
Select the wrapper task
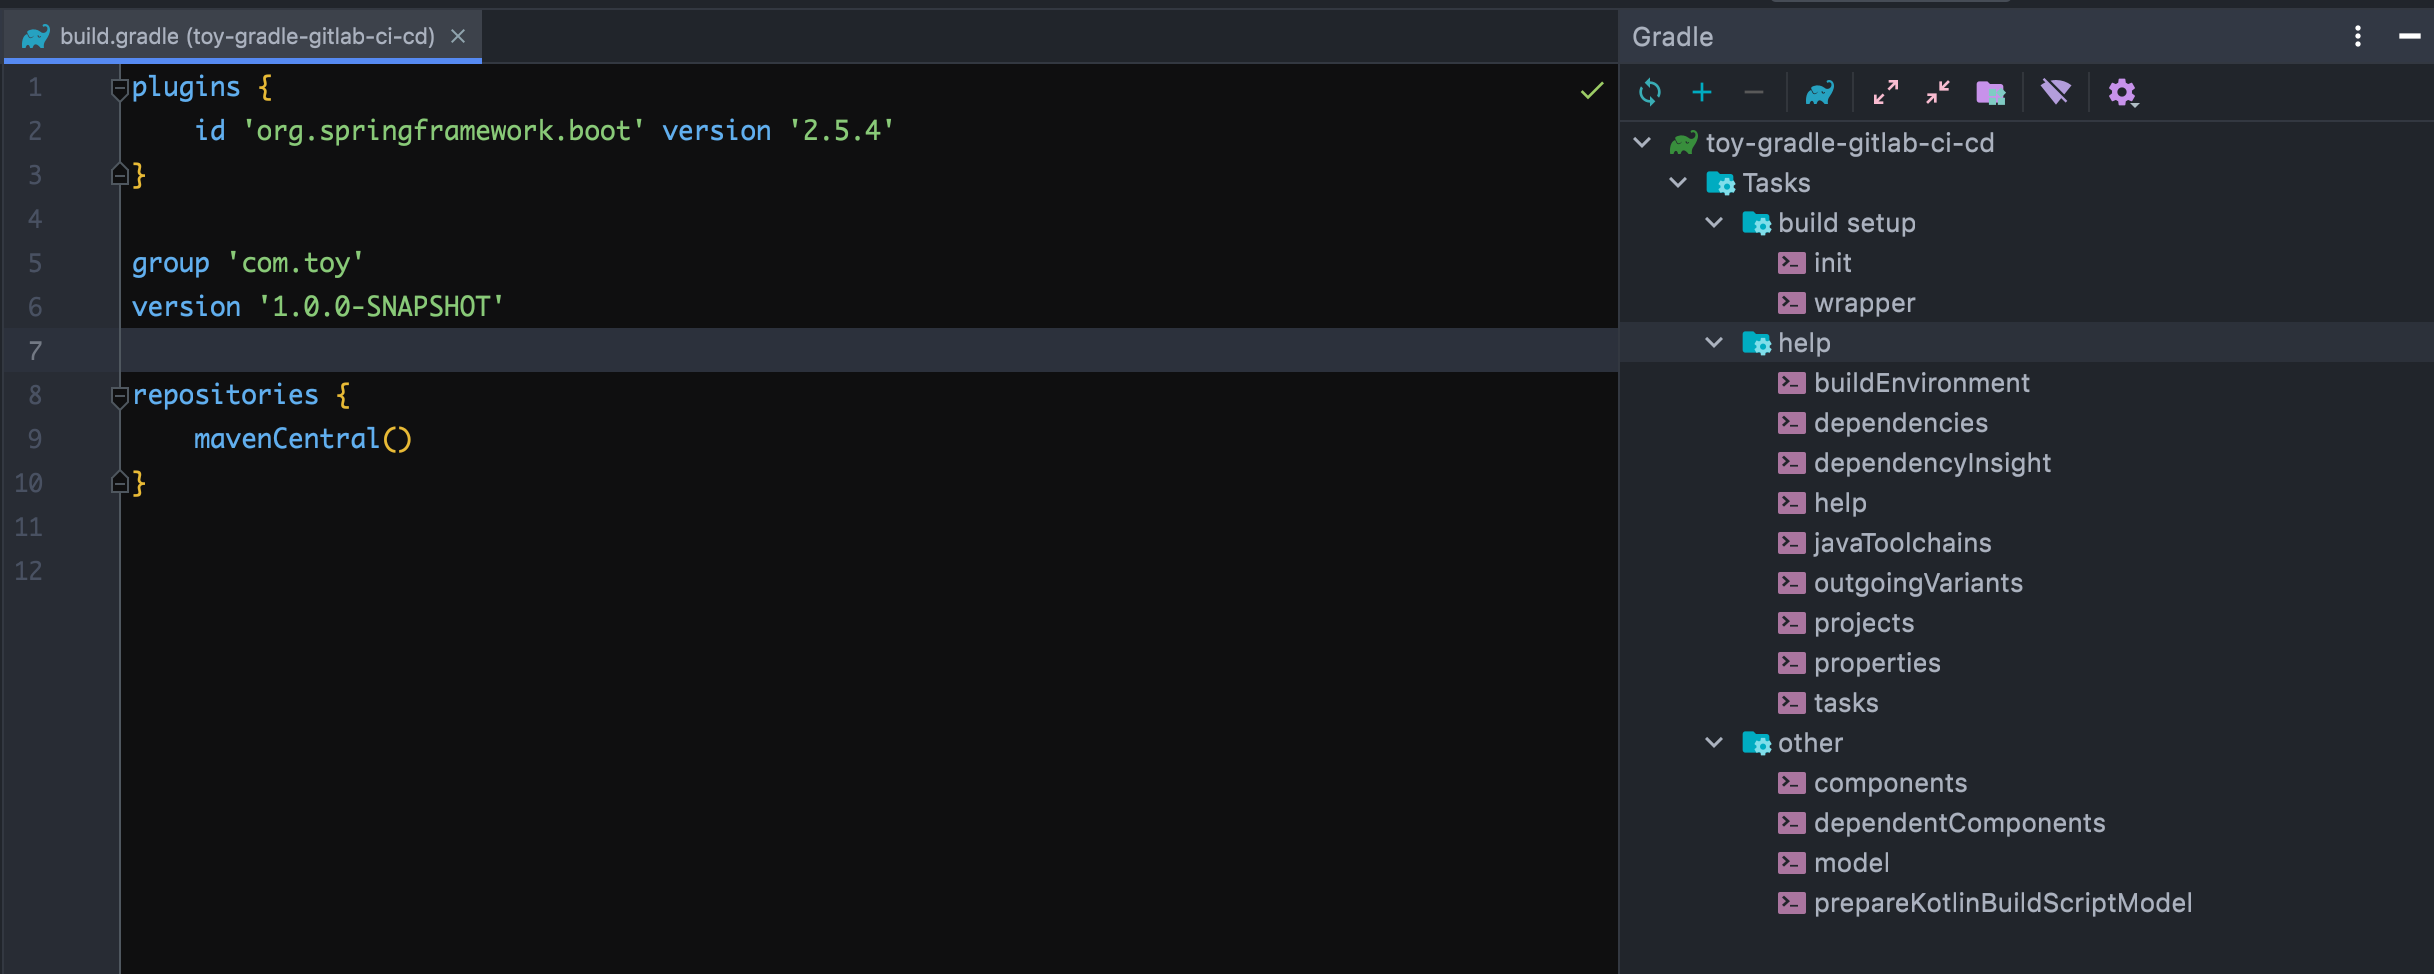tap(1864, 303)
